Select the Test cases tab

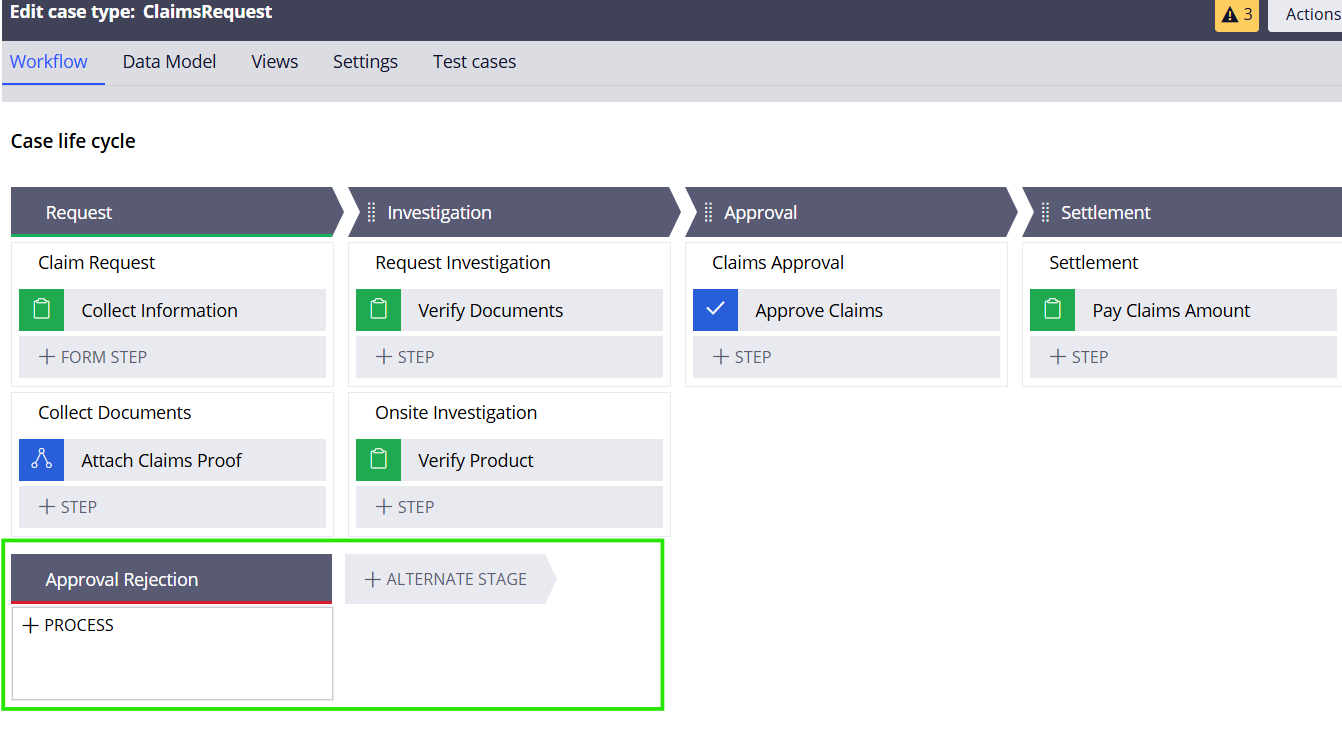pyautogui.click(x=474, y=61)
